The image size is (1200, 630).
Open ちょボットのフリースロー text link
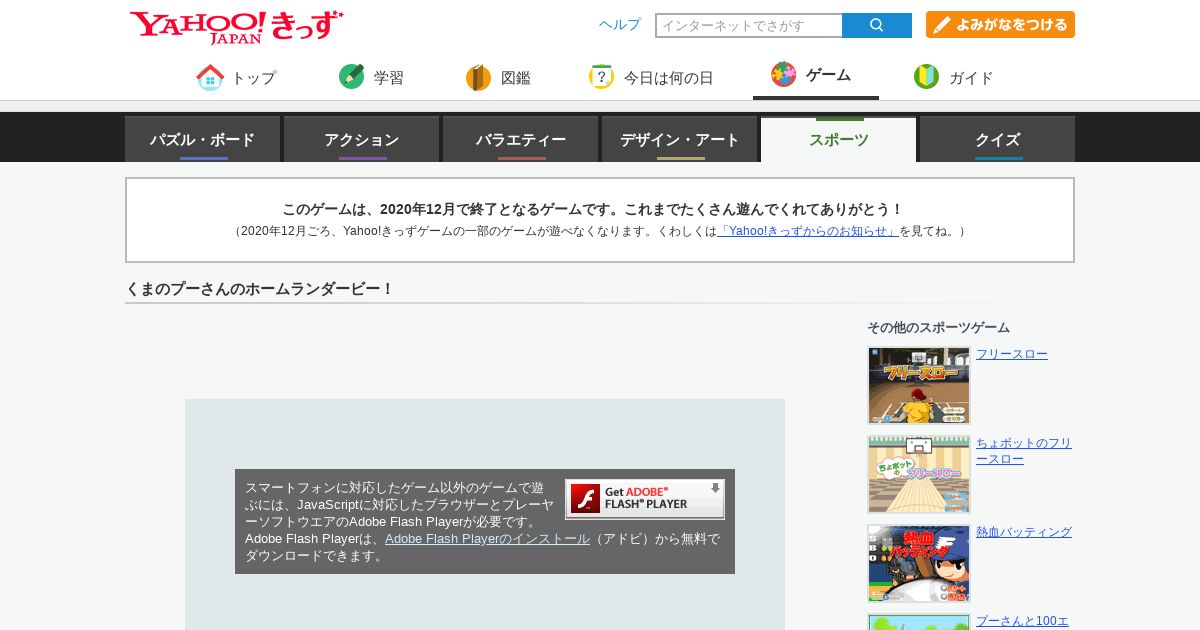pyautogui.click(x=1024, y=451)
